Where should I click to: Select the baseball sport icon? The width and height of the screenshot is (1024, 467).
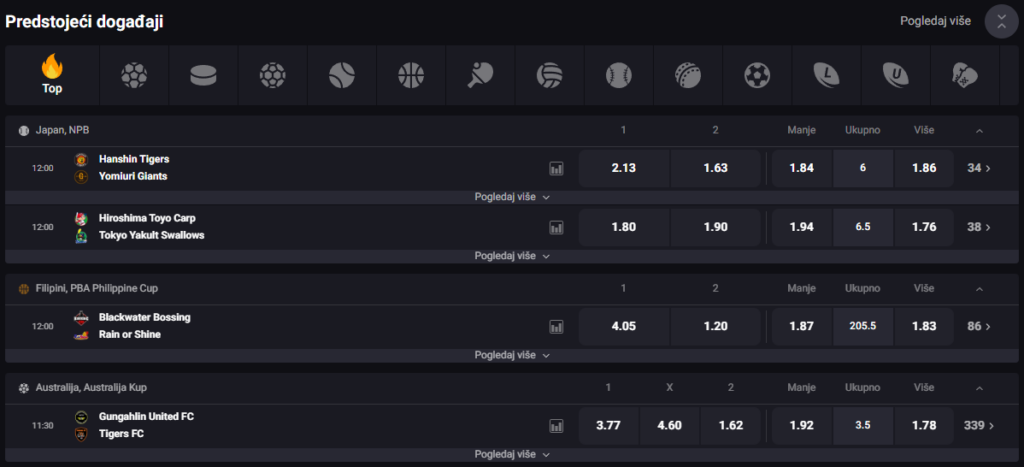point(618,76)
